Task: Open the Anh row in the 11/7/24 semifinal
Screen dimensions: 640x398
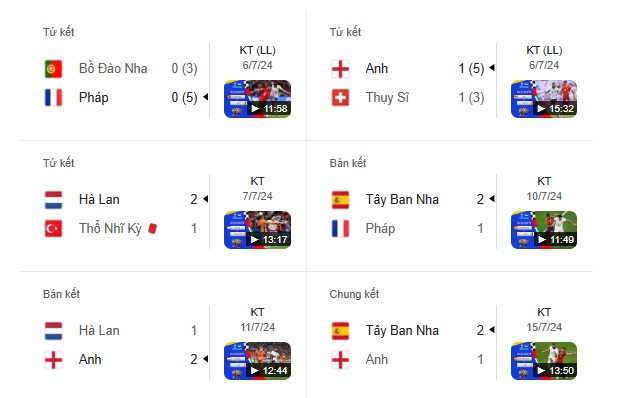Action: pos(122,360)
